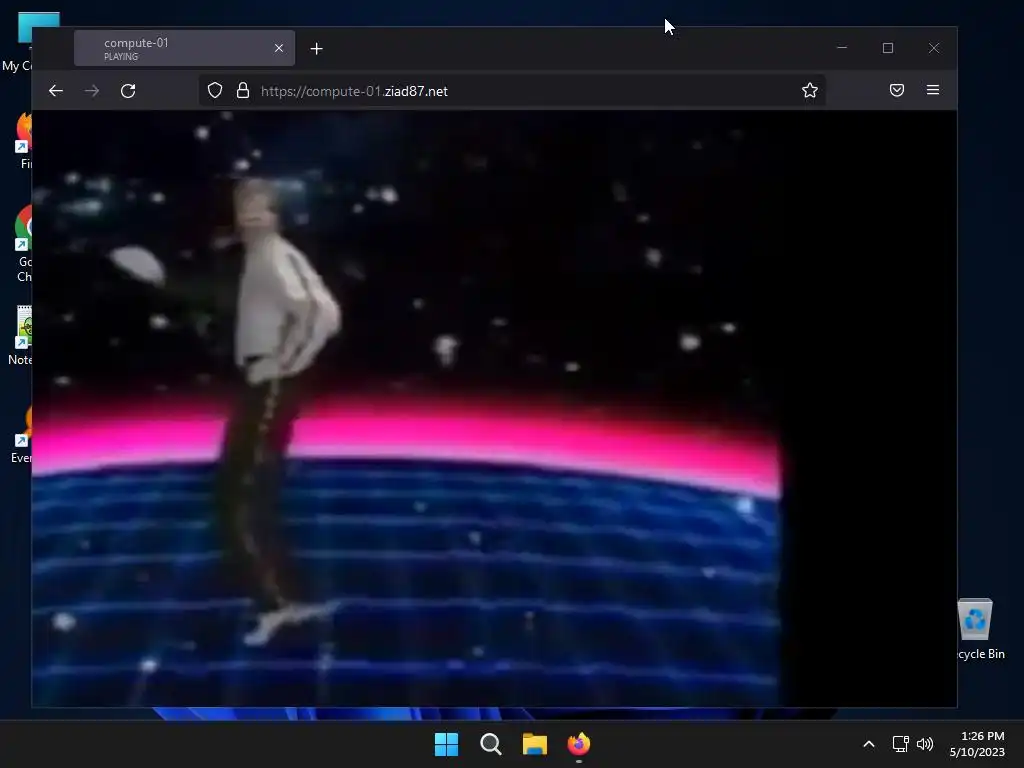Open network status in system tray
This screenshot has height=768, width=1024.
(x=901, y=744)
